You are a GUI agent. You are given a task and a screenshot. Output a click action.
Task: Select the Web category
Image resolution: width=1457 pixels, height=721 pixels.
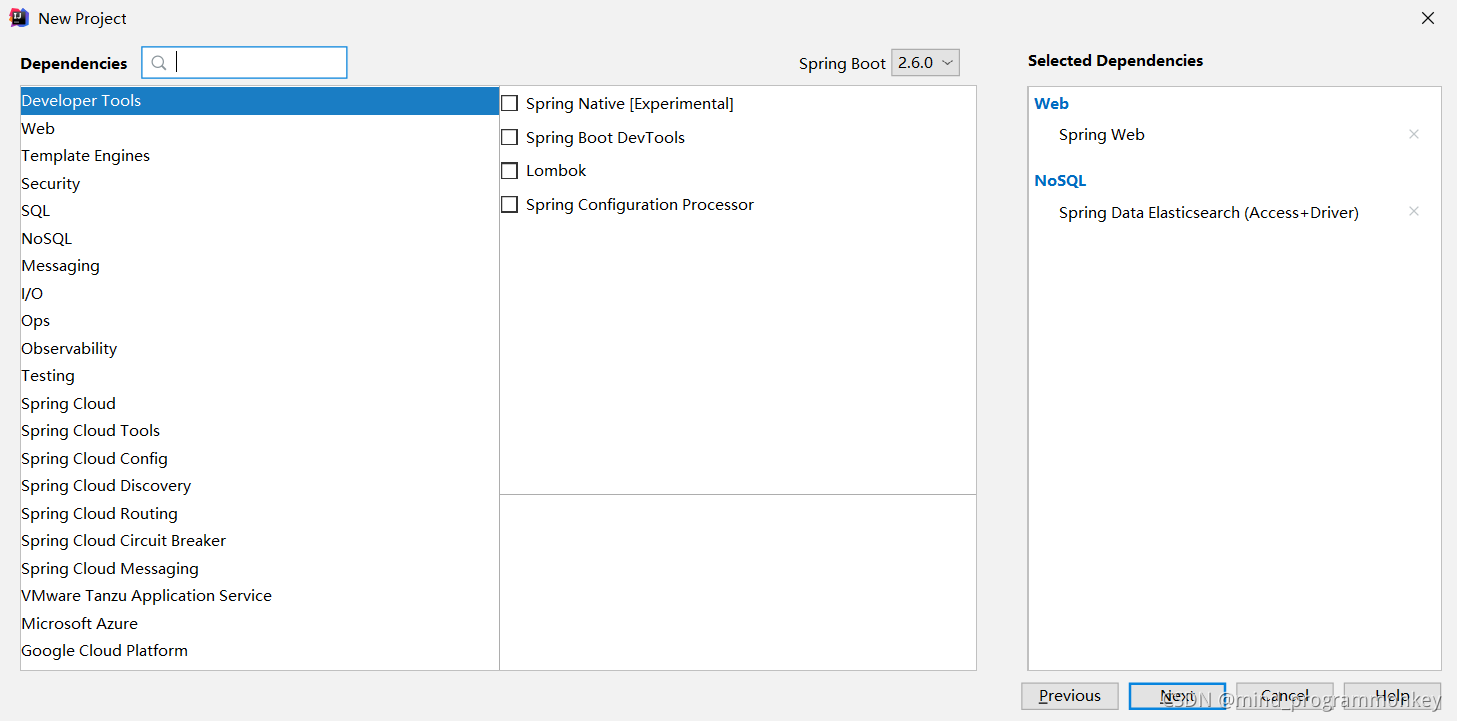pos(260,128)
